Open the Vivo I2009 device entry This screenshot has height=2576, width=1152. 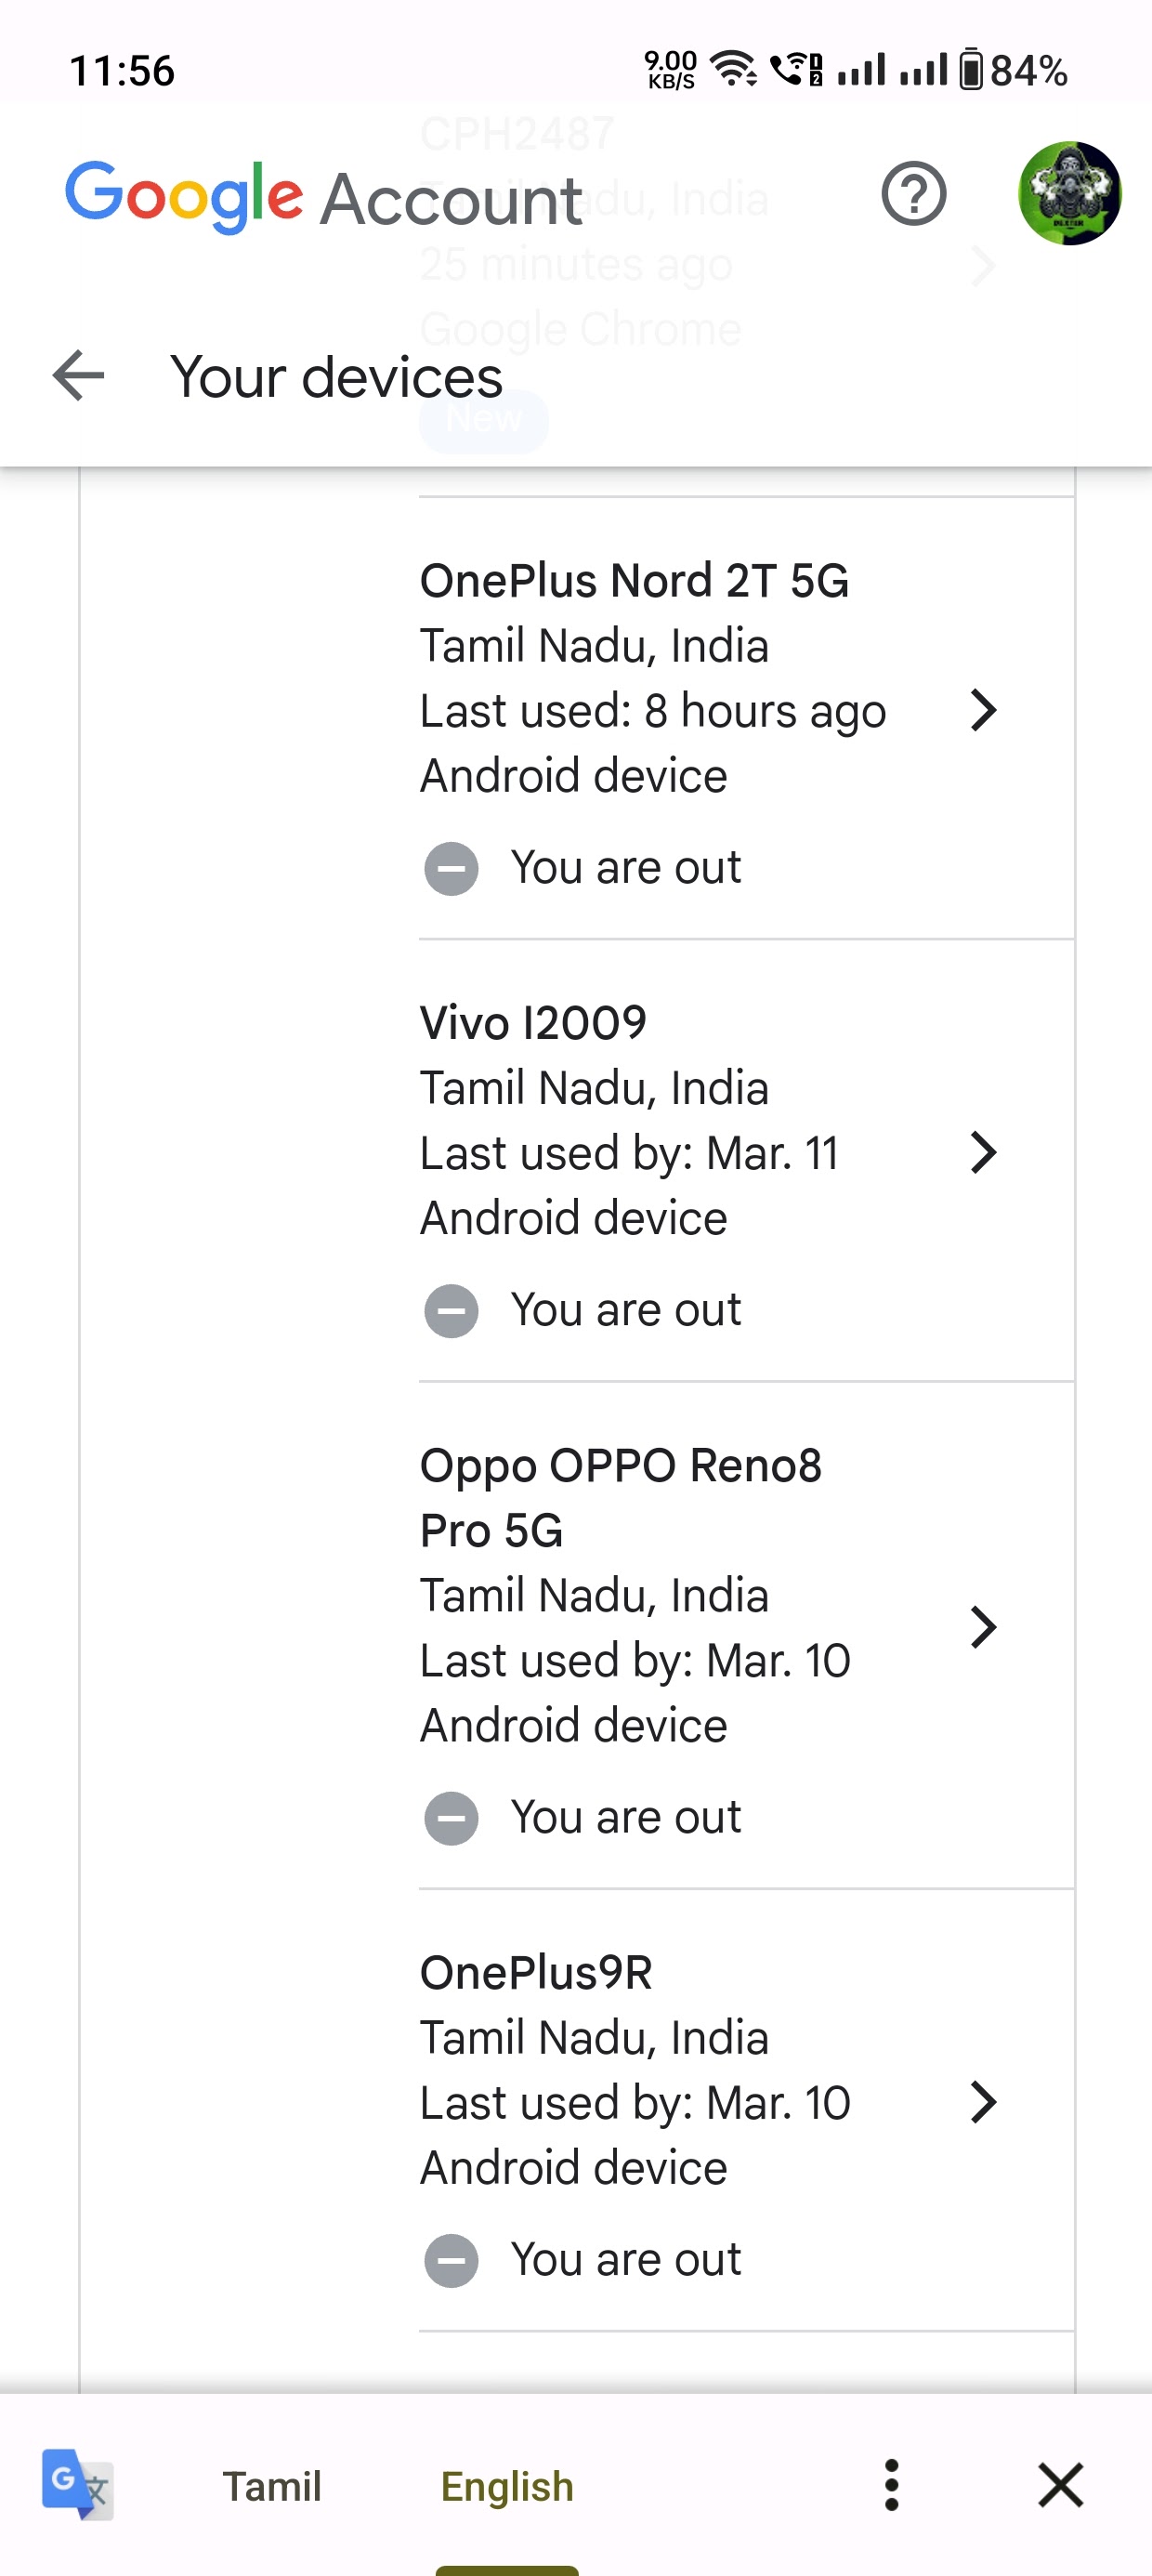coord(533,1023)
